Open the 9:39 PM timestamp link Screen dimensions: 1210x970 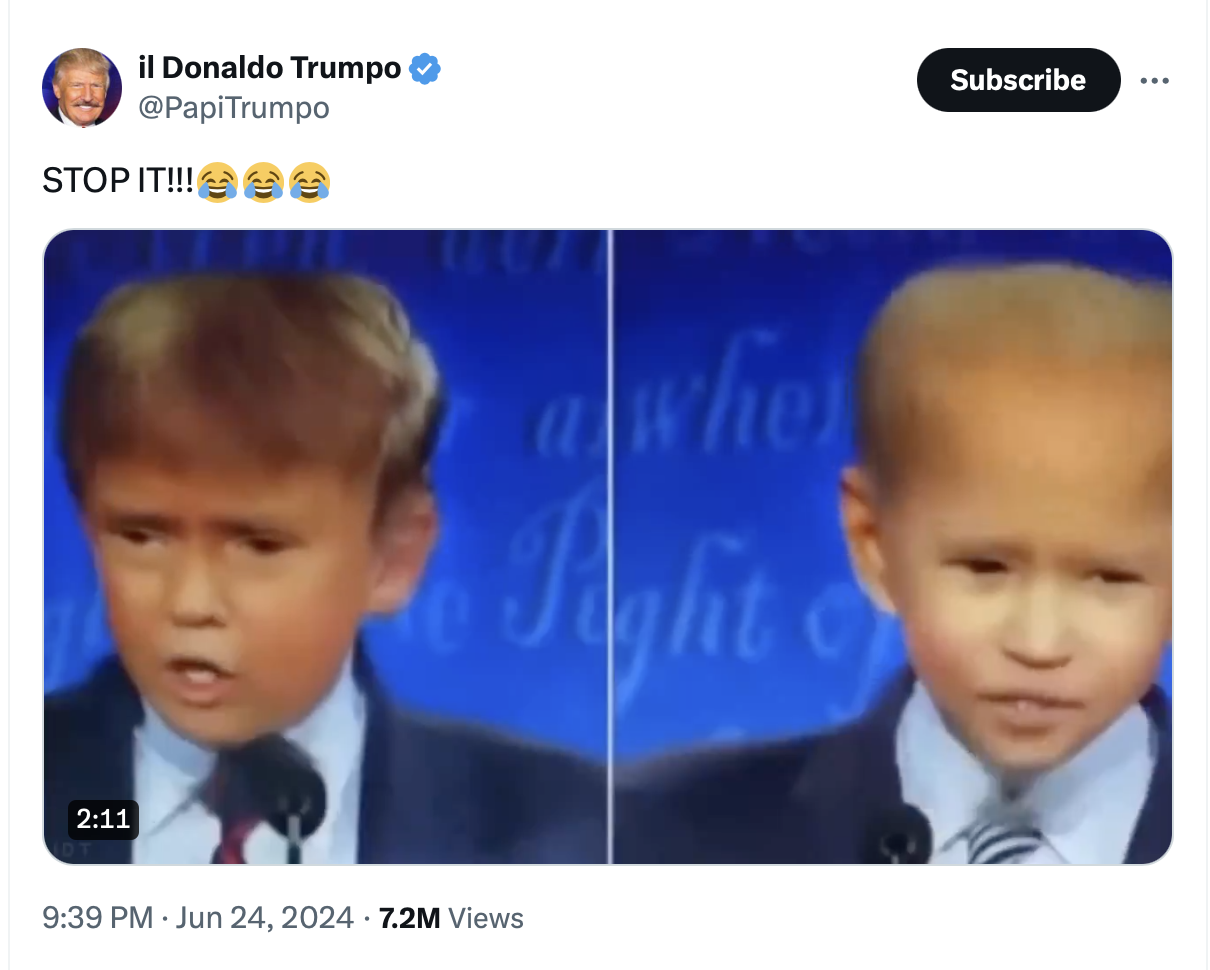tap(98, 917)
